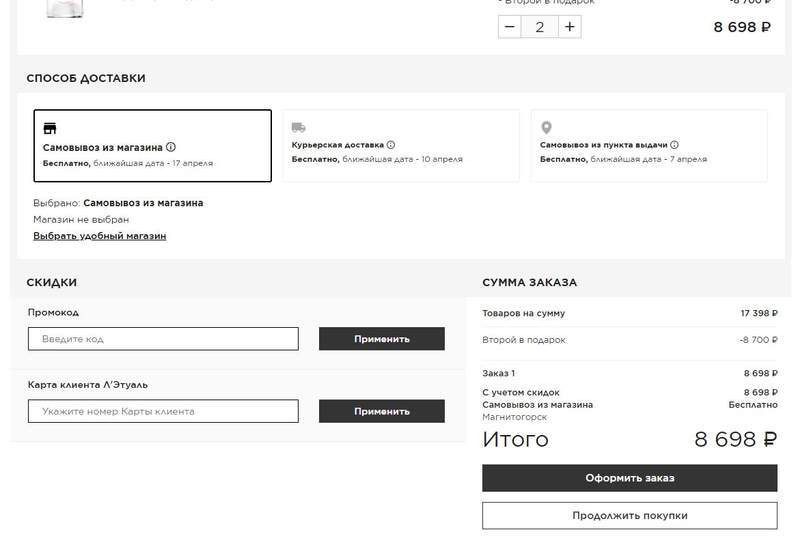811x545 pixels.
Task: Open info icon next to Самовывоз из пункта выдачи
Action: click(675, 145)
